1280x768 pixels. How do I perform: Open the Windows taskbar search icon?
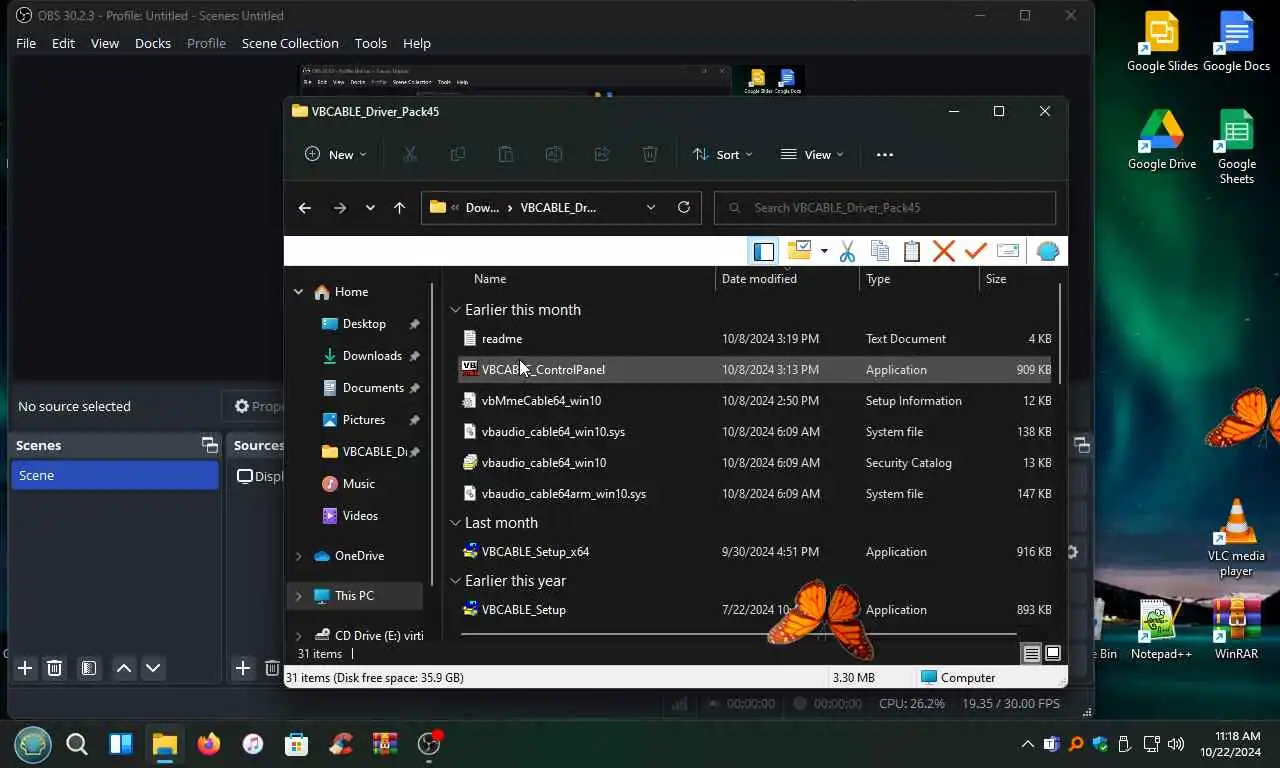pos(77,744)
